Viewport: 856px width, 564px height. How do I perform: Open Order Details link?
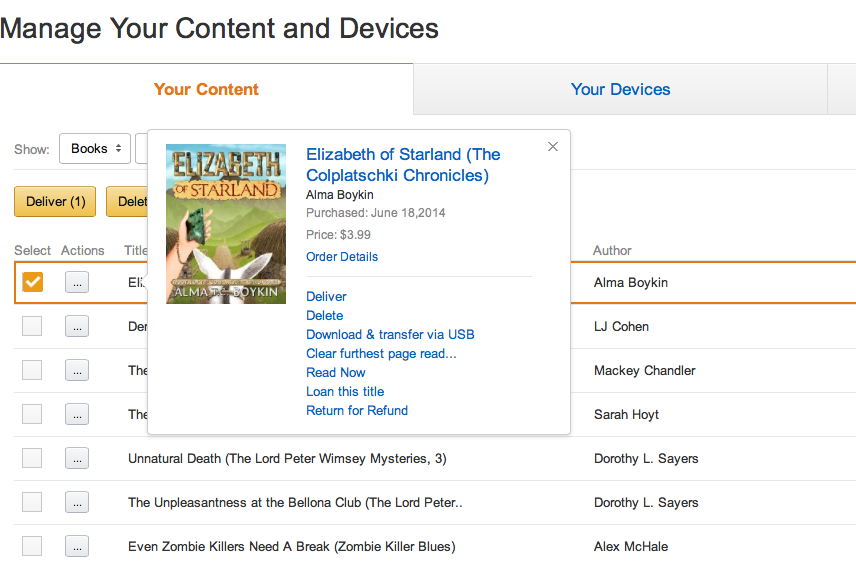(342, 257)
